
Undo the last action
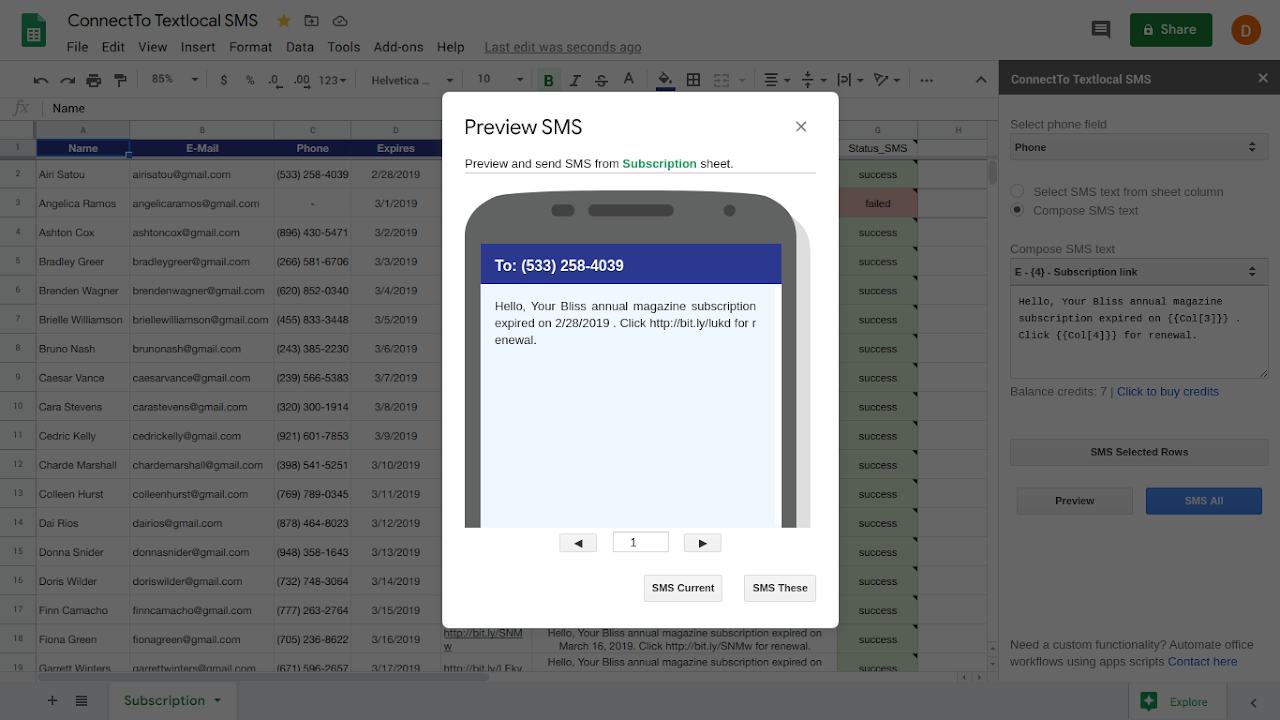tap(41, 80)
